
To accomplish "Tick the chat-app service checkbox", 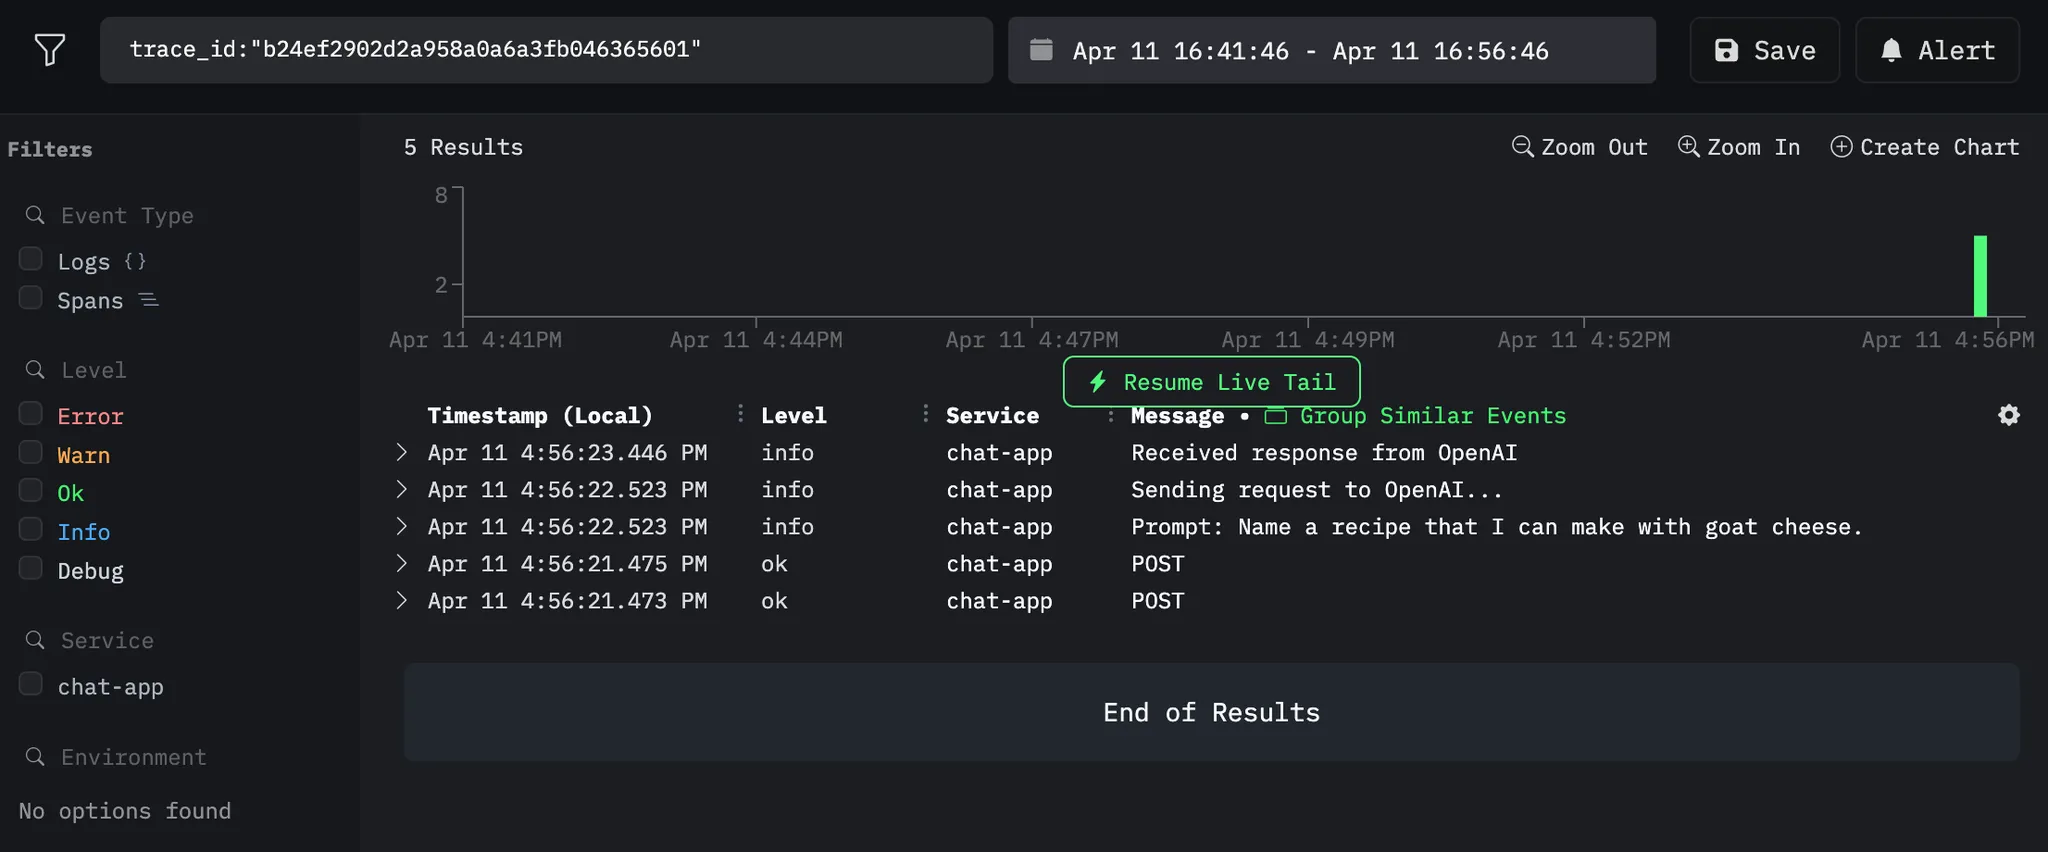I will click(31, 685).
